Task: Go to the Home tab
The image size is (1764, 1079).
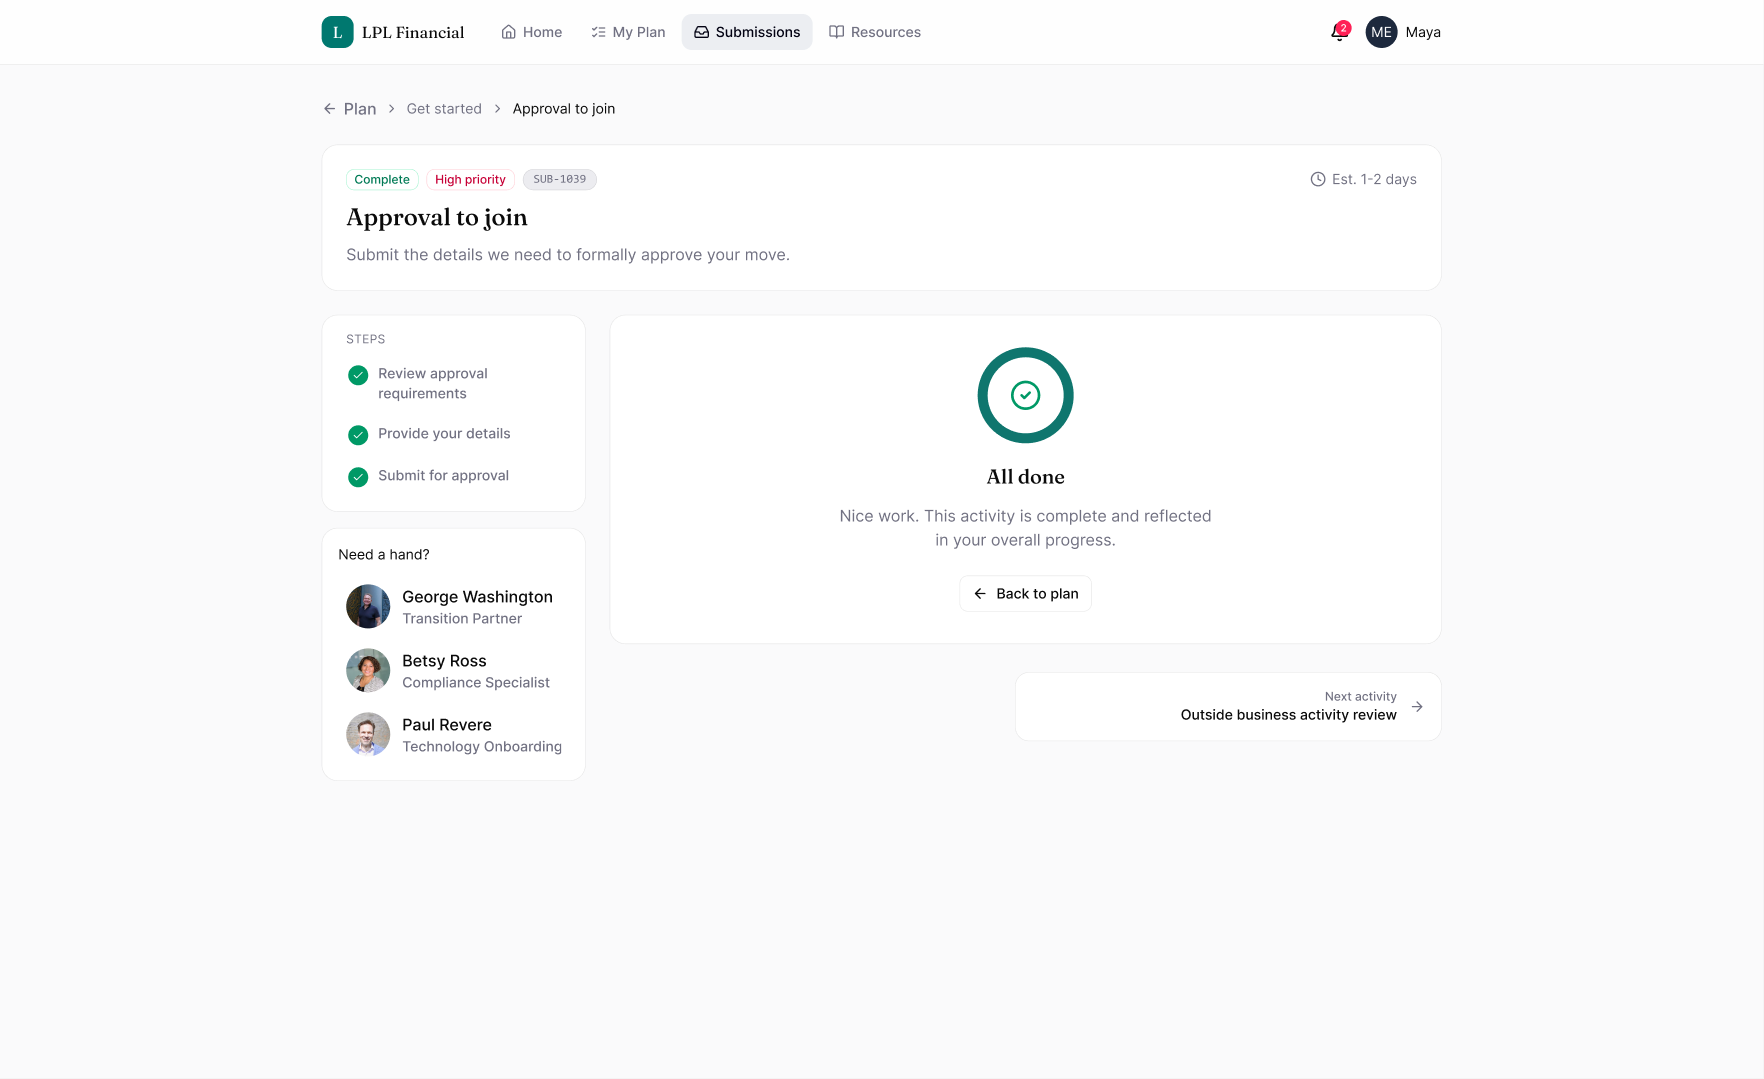Action: coord(532,32)
